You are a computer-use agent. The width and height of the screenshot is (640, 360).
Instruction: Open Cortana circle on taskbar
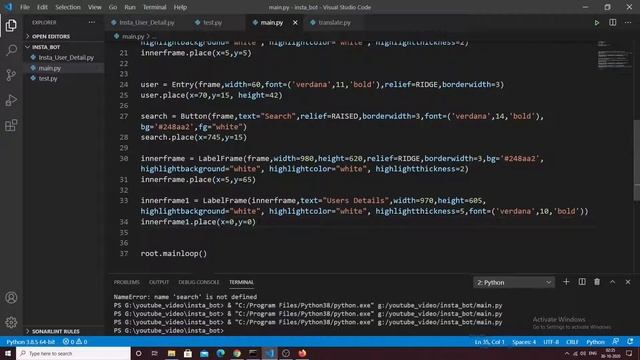pos(138,353)
